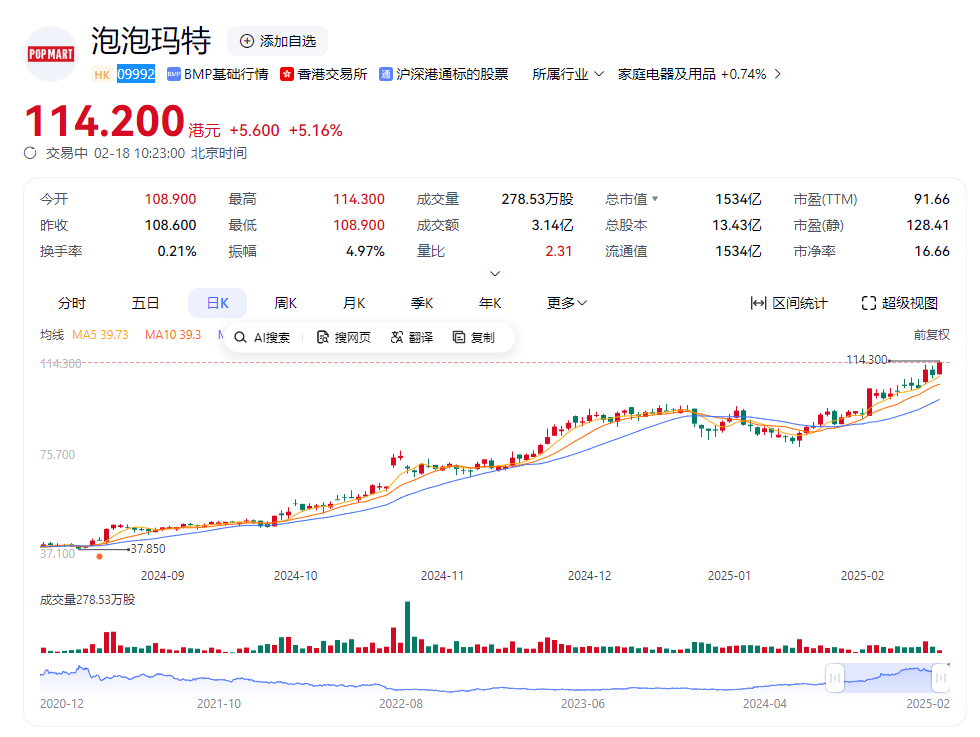Click the 香港交易所 flag icon
980x737 pixels.
point(287,74)
